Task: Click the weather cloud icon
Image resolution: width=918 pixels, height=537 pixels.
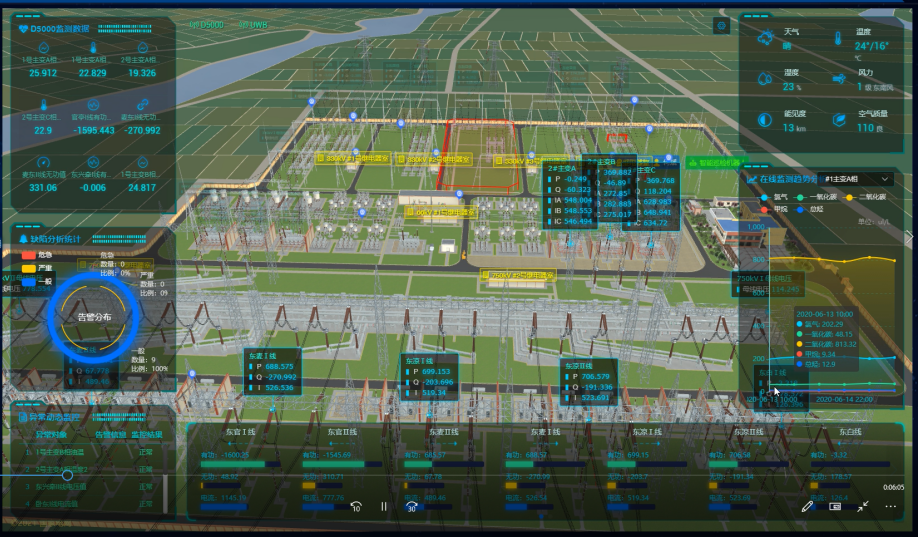Action: coord(765,38)
